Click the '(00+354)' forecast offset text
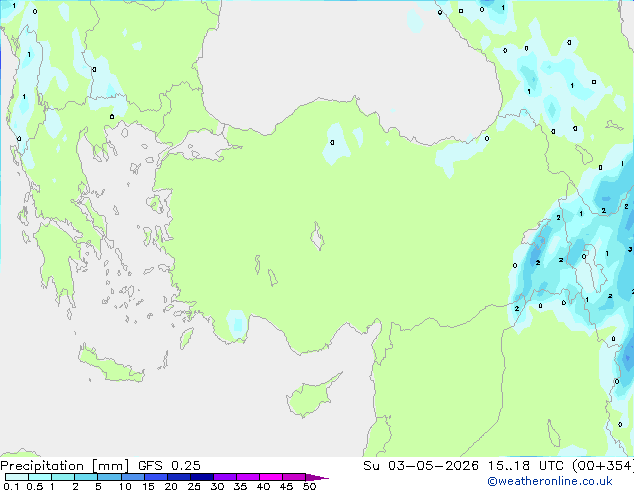The height and width of the screenshot is (490, 634). (x=603, y=466)
